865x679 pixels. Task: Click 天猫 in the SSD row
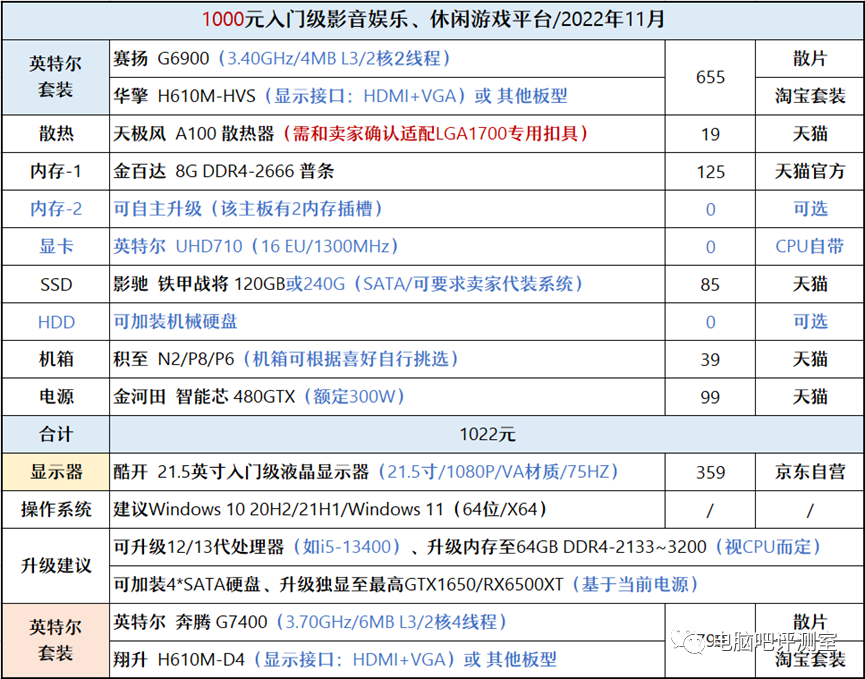[809, 284]
